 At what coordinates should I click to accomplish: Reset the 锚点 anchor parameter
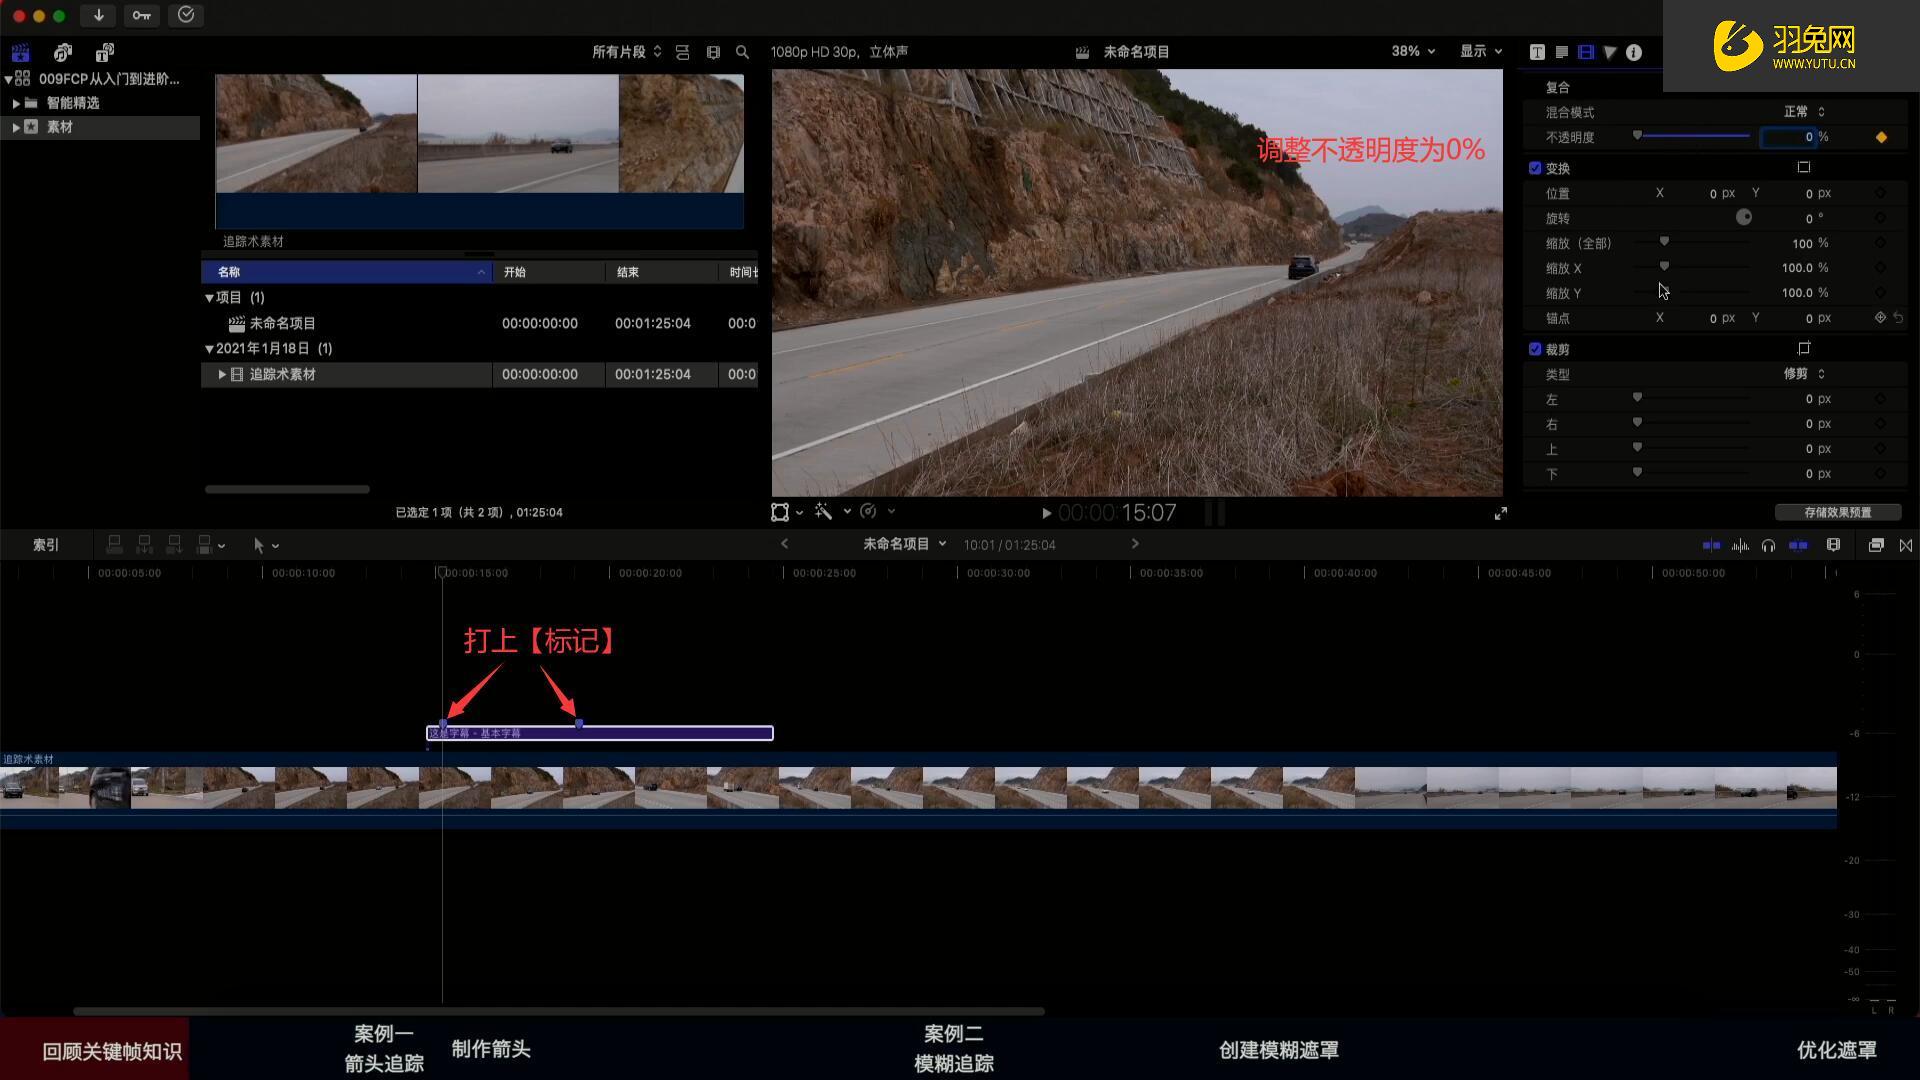click(x=1898, y=318)
